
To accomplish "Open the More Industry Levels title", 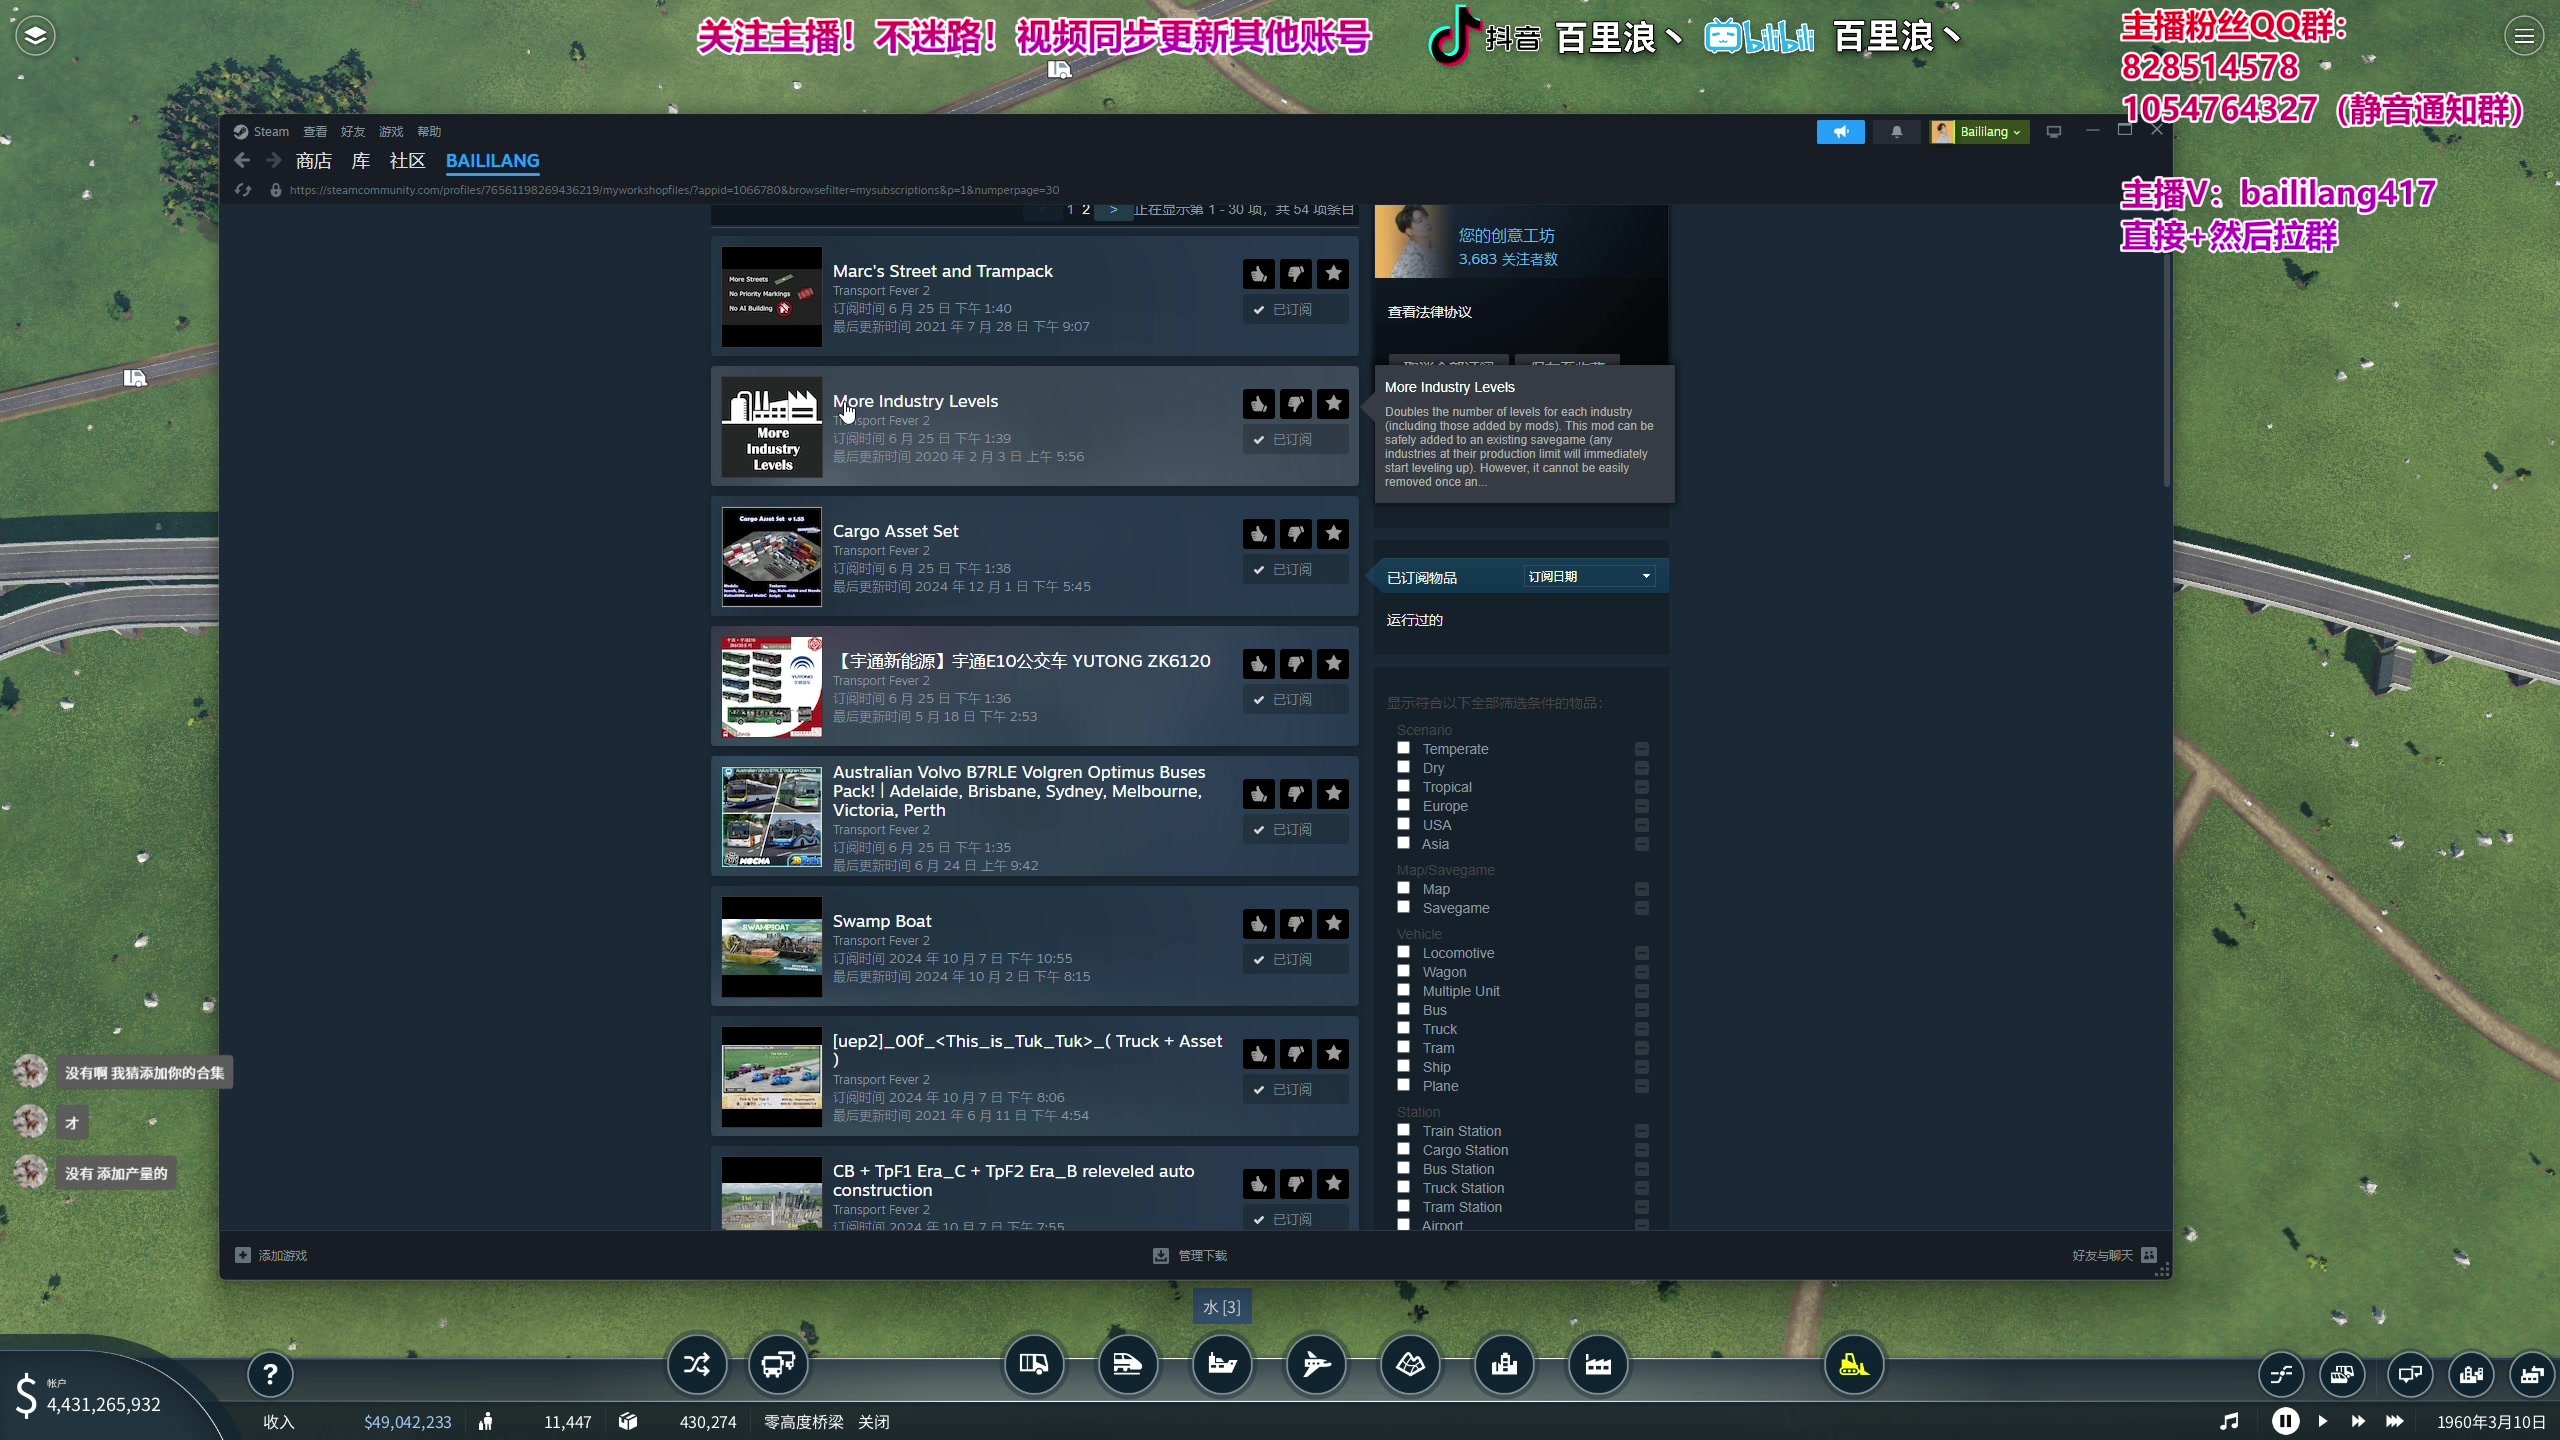I will click(915, 401).
